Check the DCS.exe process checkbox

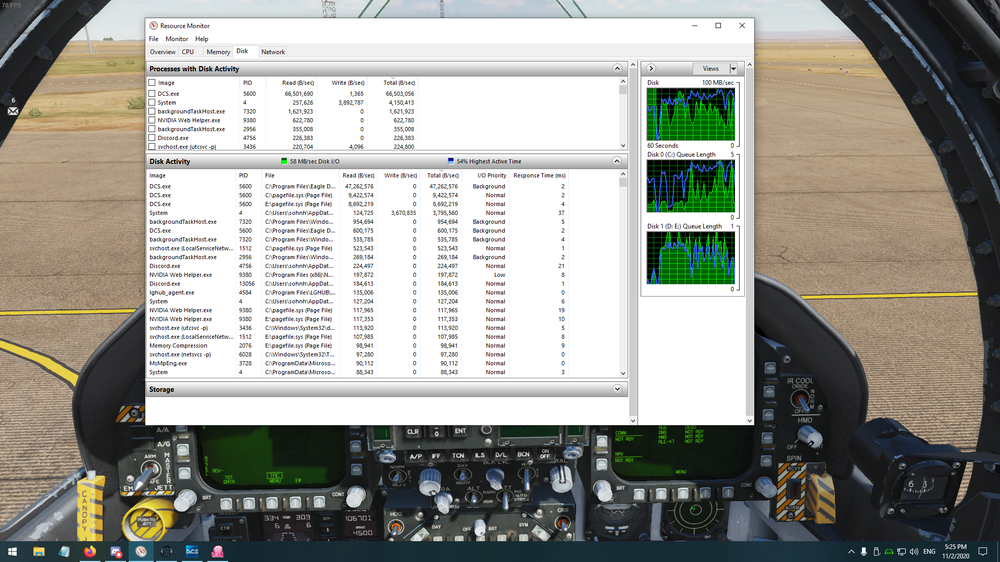pyautogui.click(x=152, y=93)
